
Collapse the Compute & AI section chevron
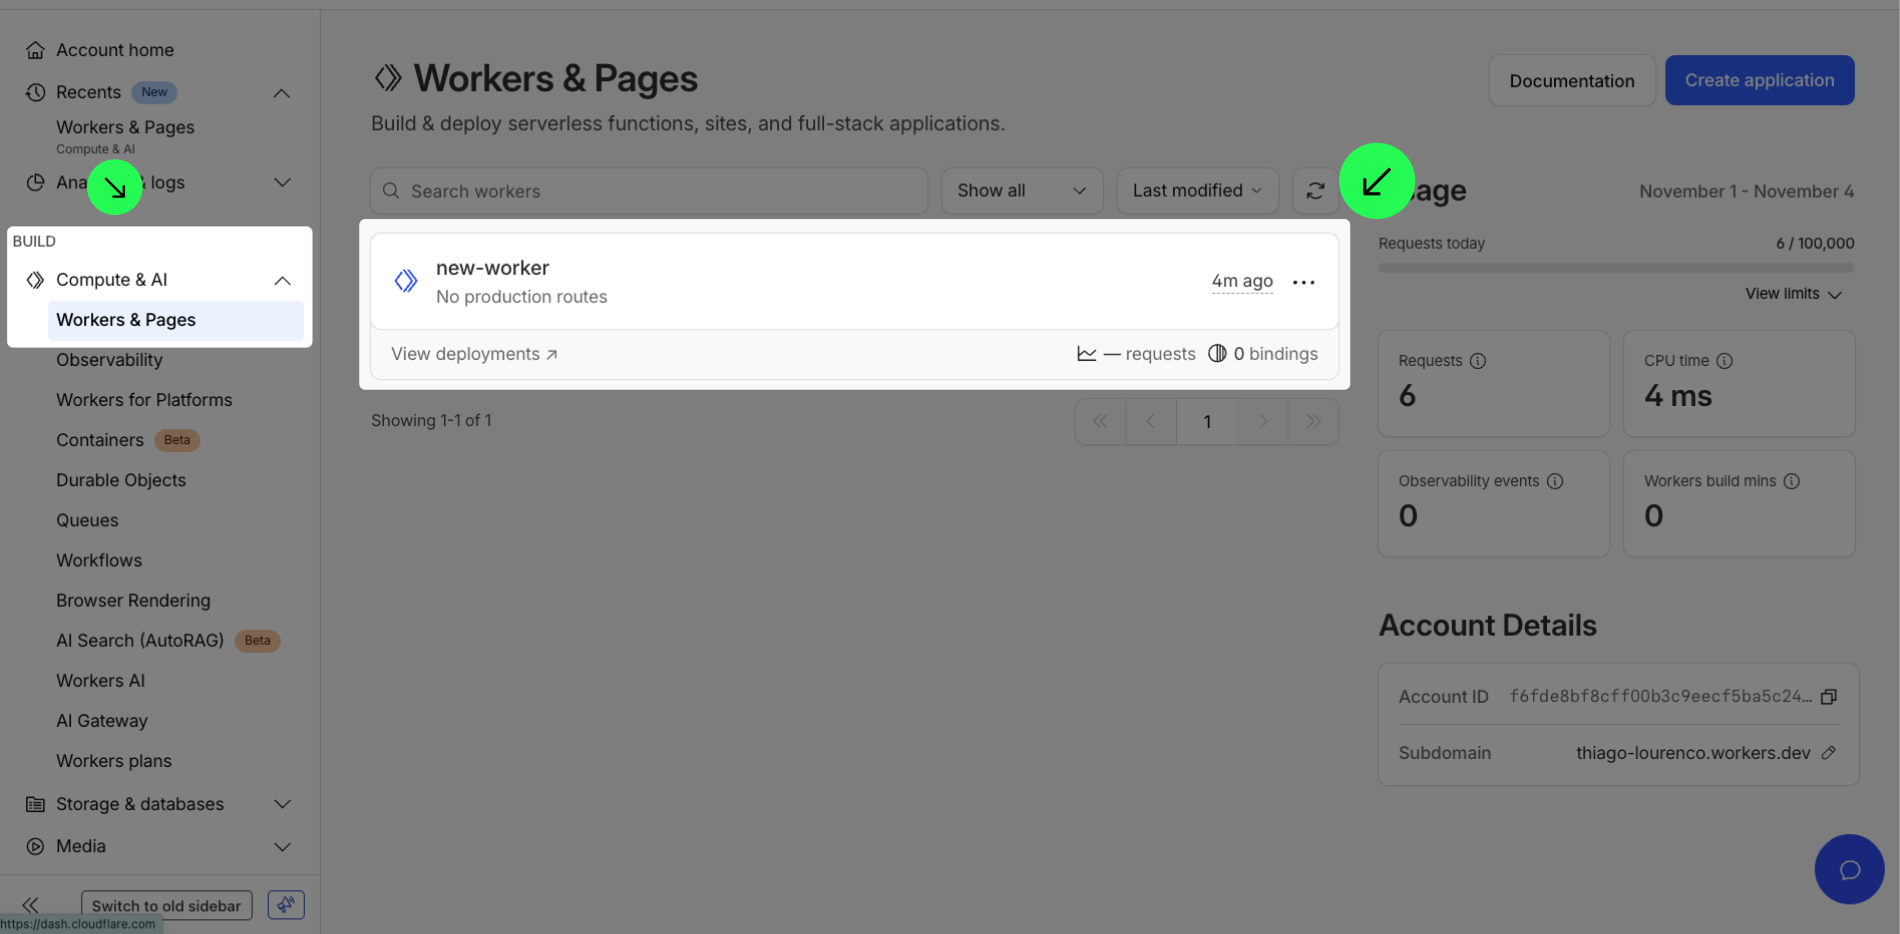(x=283, y=281)
